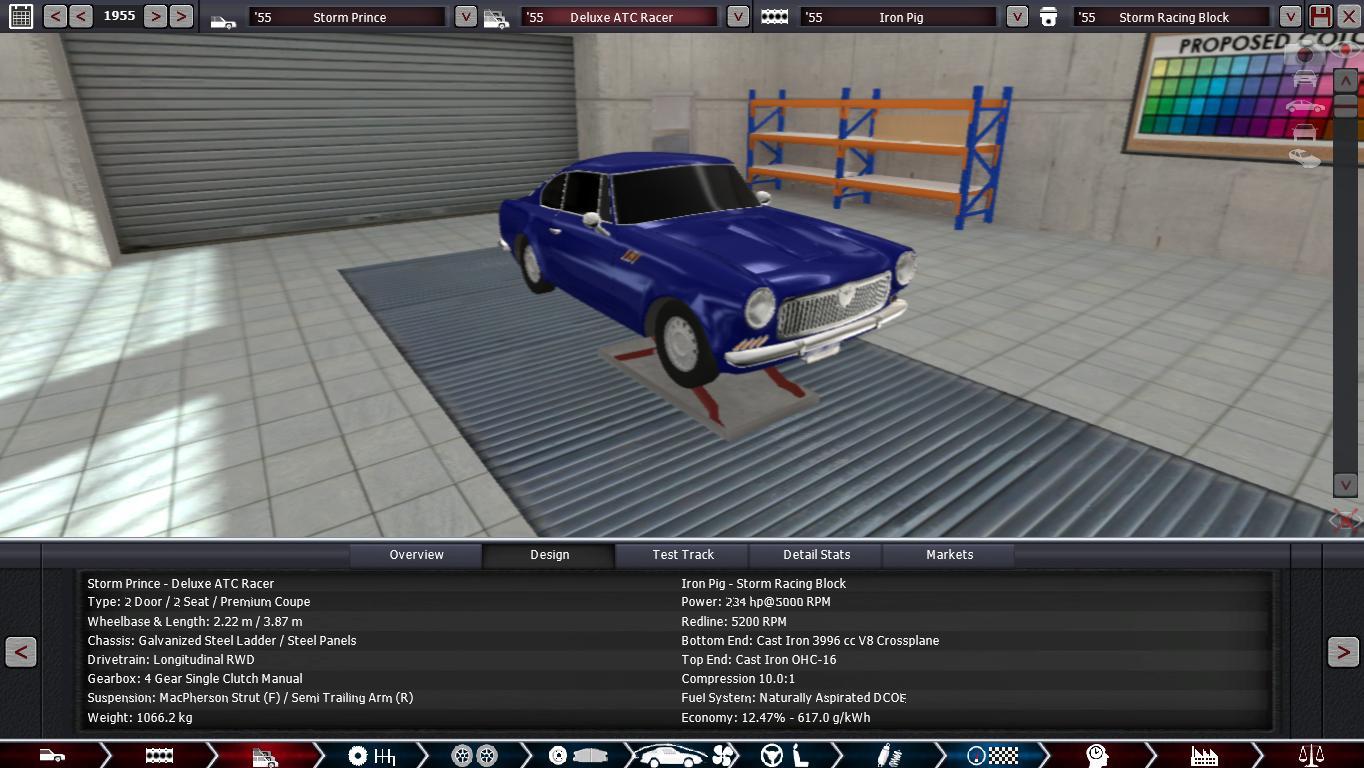
Task: Open the steering wheel and seat stage
Action: tap(783, 755)
